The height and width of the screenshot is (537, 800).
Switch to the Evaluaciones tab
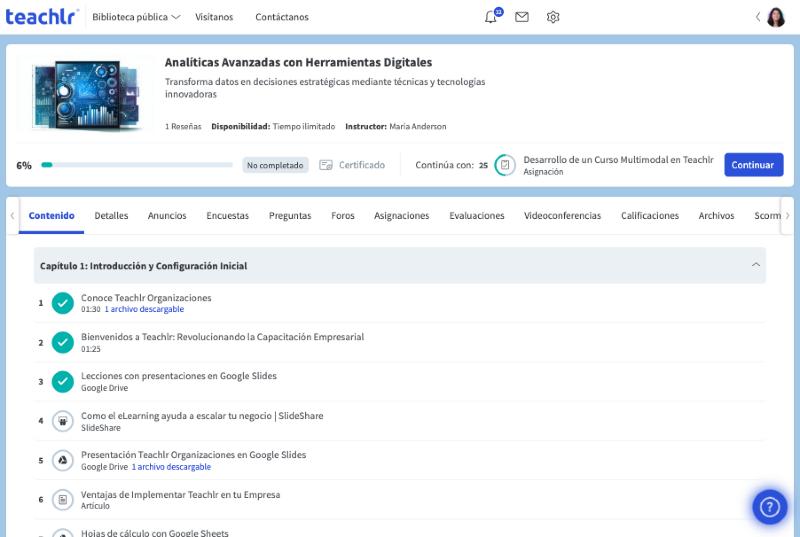477,215
